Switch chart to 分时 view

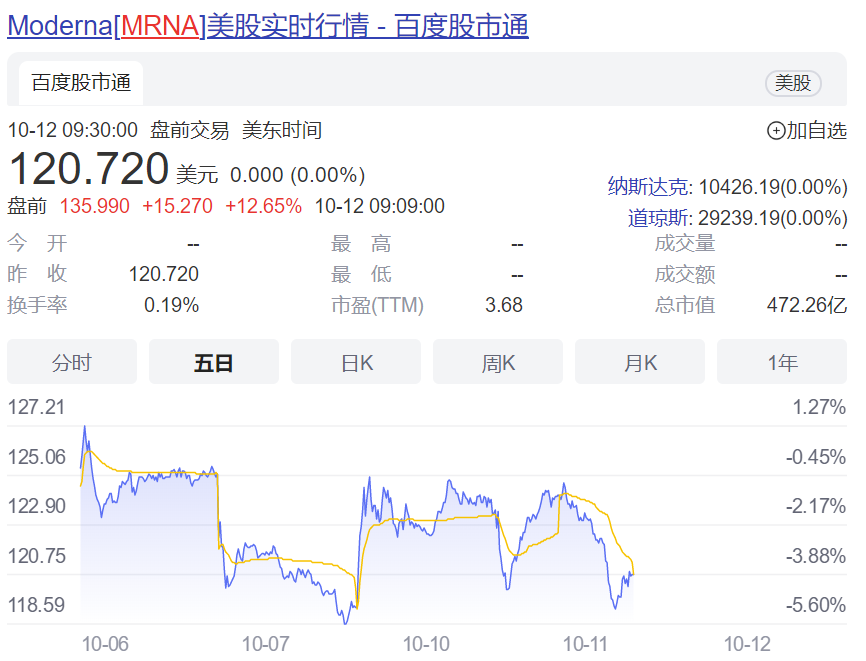pyautogui.click(x=72, y=362)
